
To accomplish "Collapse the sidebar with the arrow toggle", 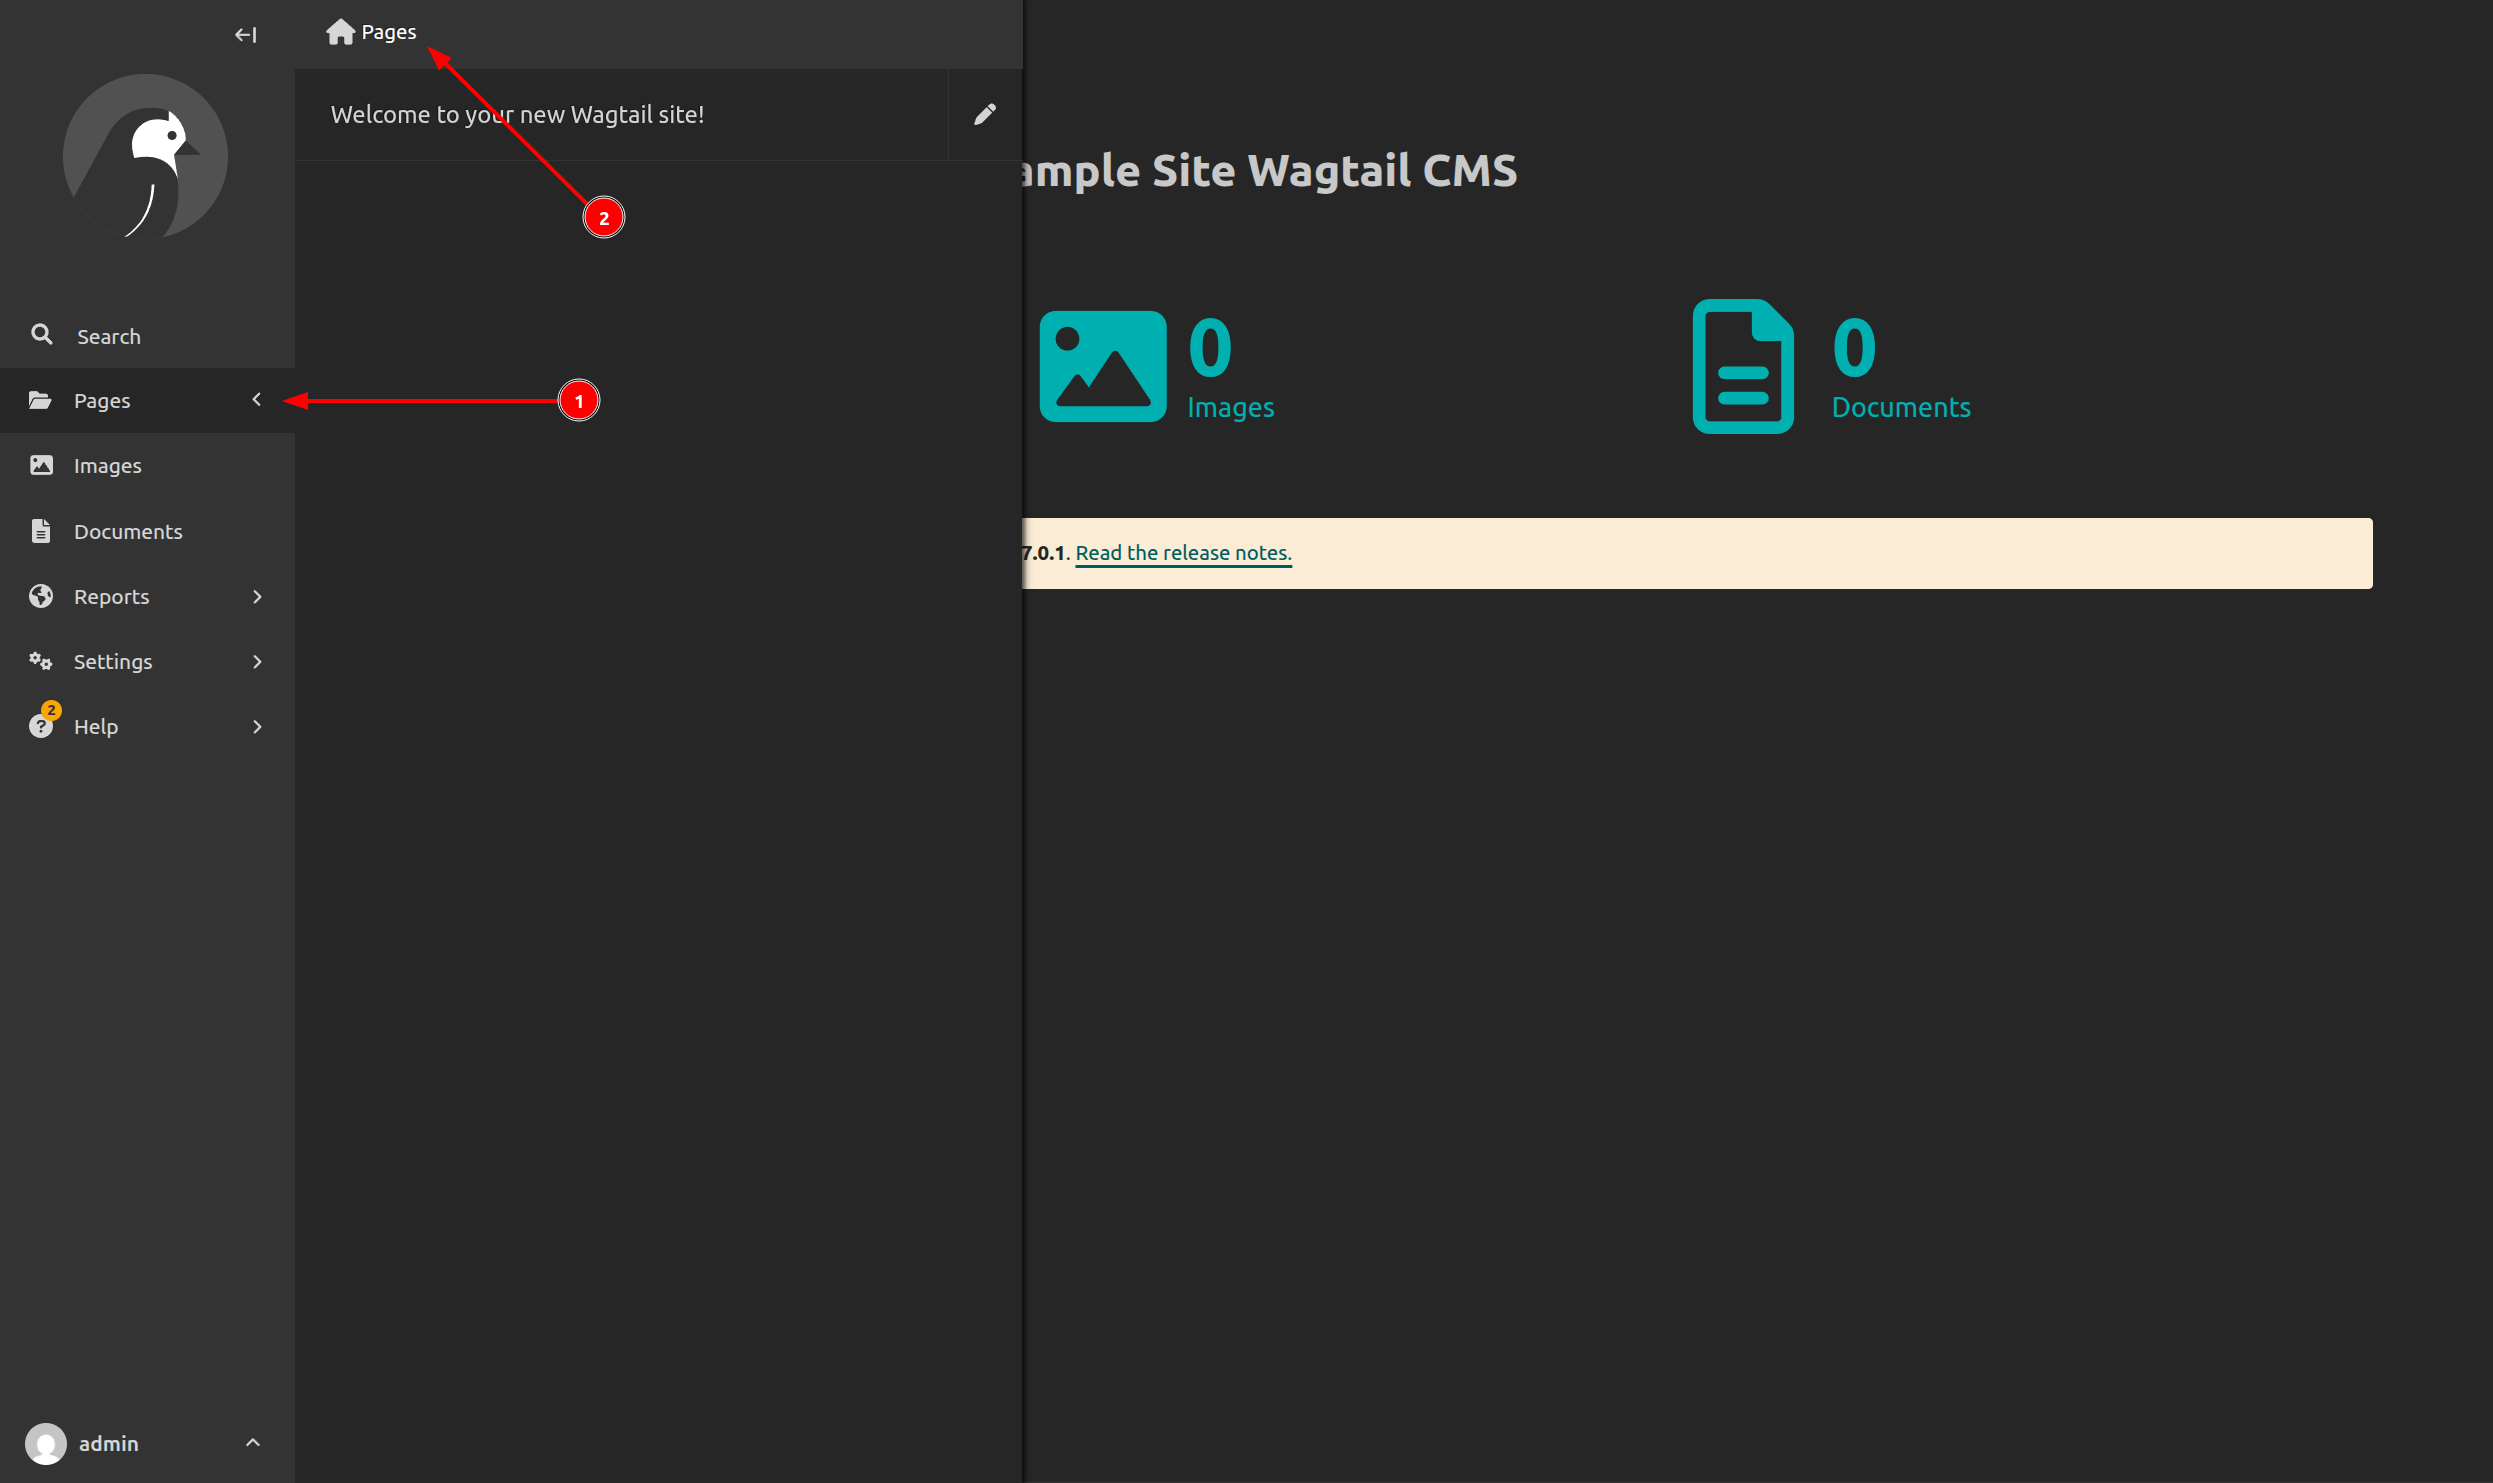I will coord(246,35).
